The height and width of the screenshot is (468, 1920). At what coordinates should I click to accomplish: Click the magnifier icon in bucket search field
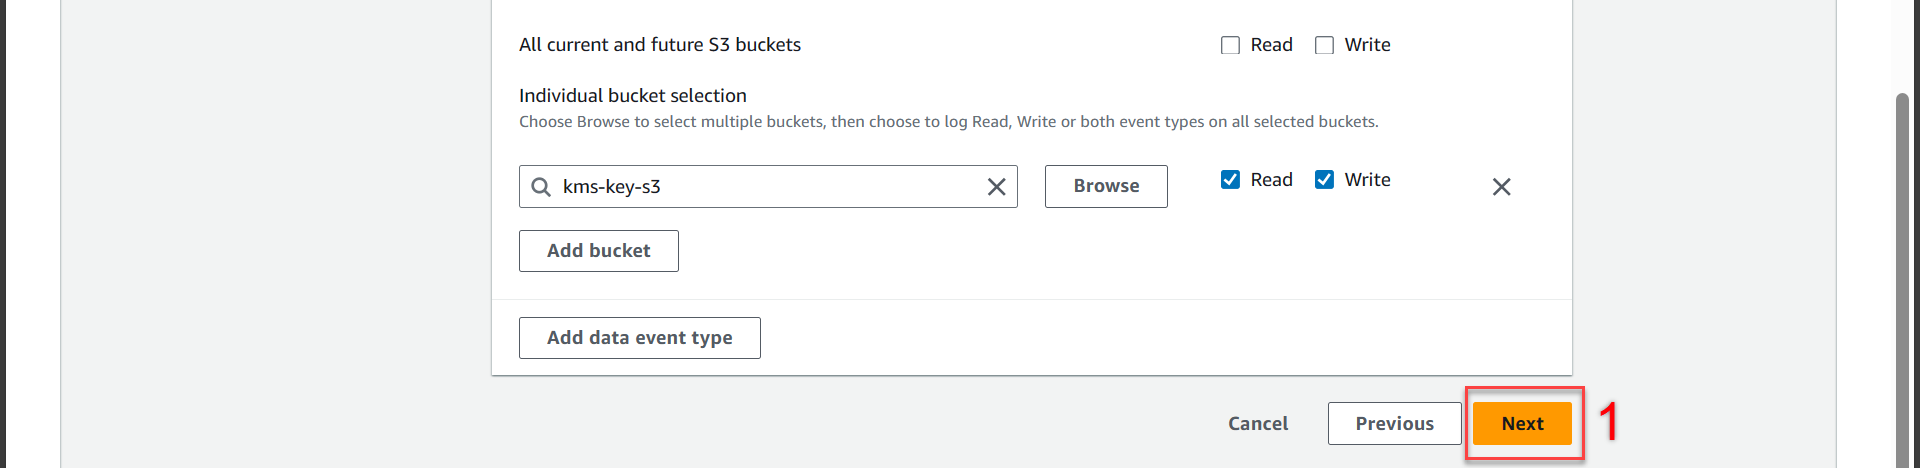(x=541, y=187)
